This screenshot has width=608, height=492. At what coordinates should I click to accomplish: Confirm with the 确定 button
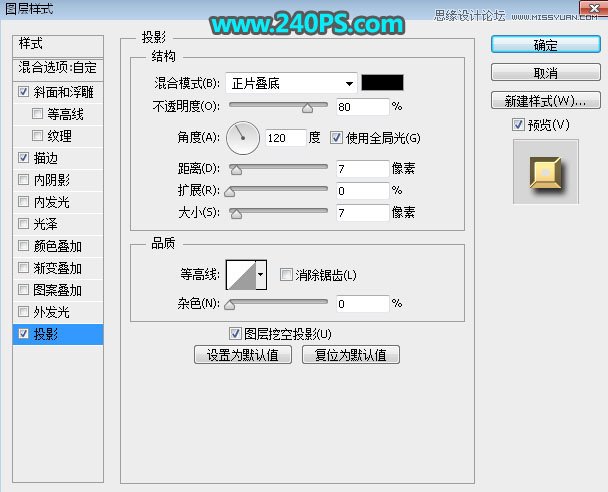(x=546, y=45)
